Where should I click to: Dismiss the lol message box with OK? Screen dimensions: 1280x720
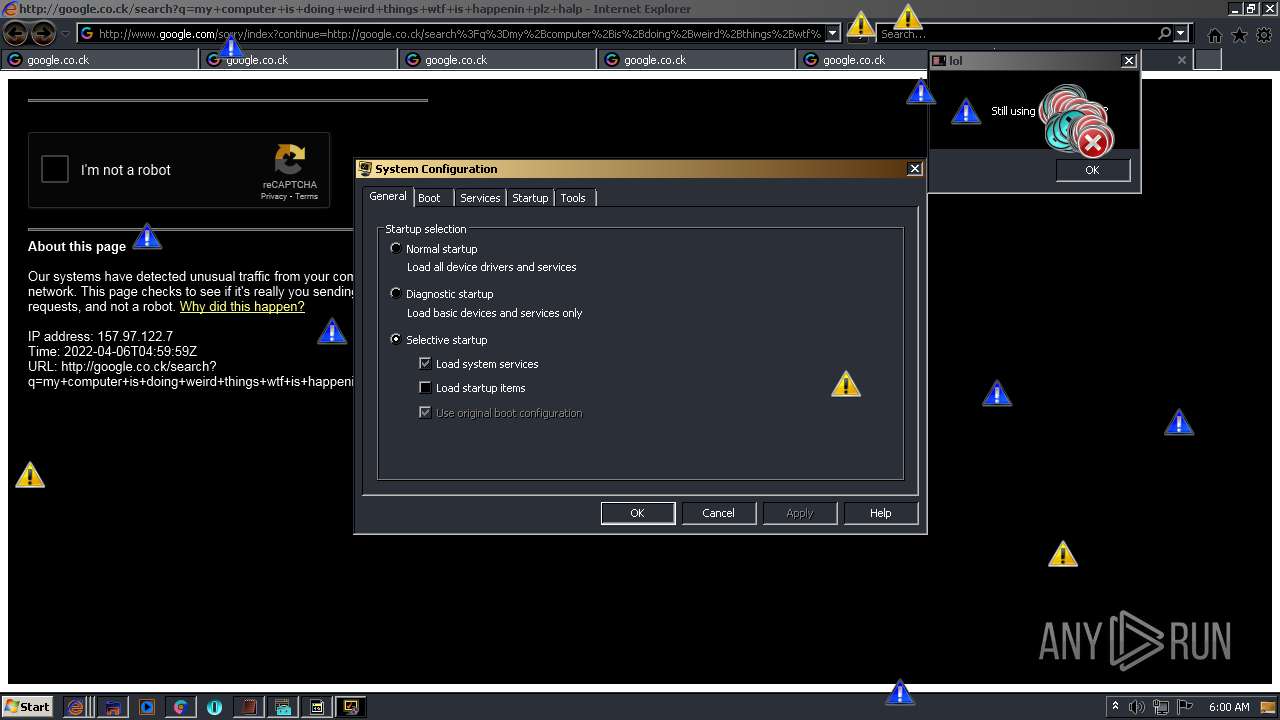click(x=1092, y=170)
